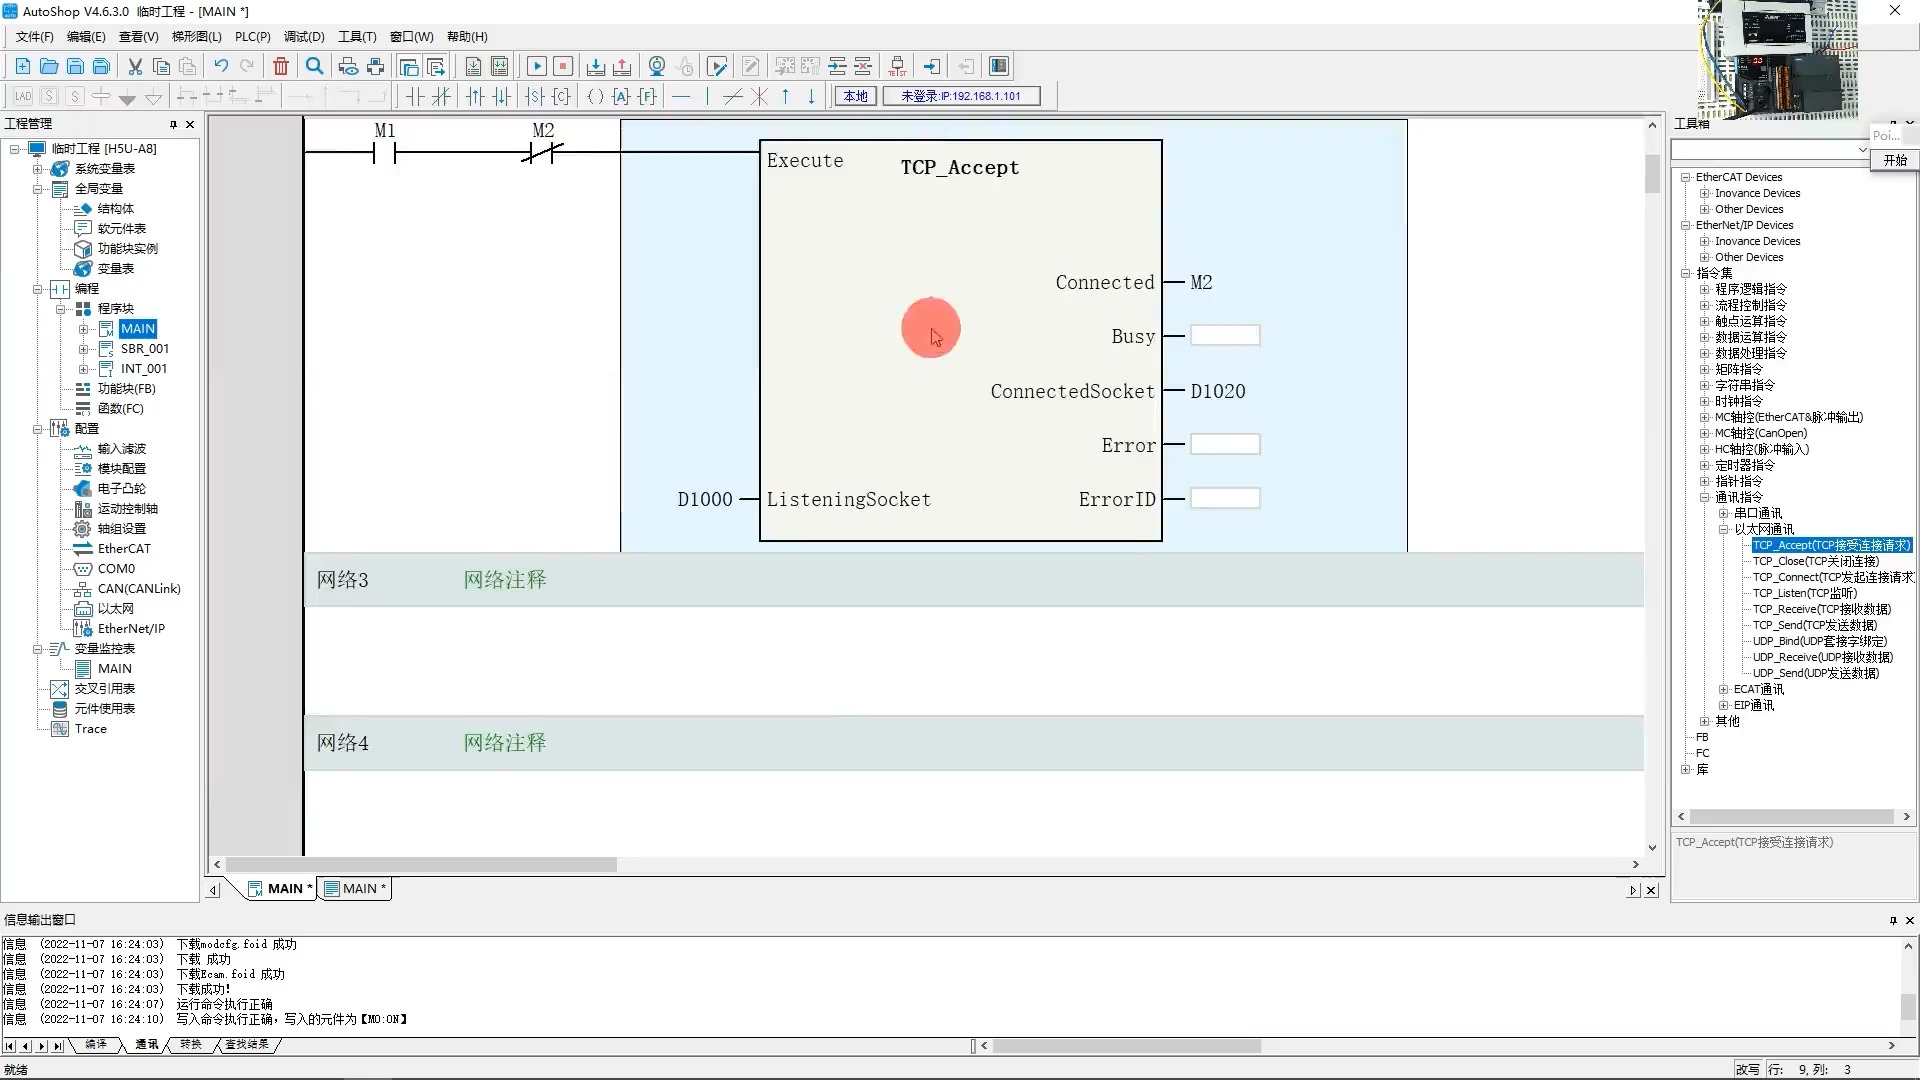Image resolution: width=1920 pixels, height=1080 pixels.
Task: Collapse the 以太网通讯 instruction folder
Action: pos(1724,529)
